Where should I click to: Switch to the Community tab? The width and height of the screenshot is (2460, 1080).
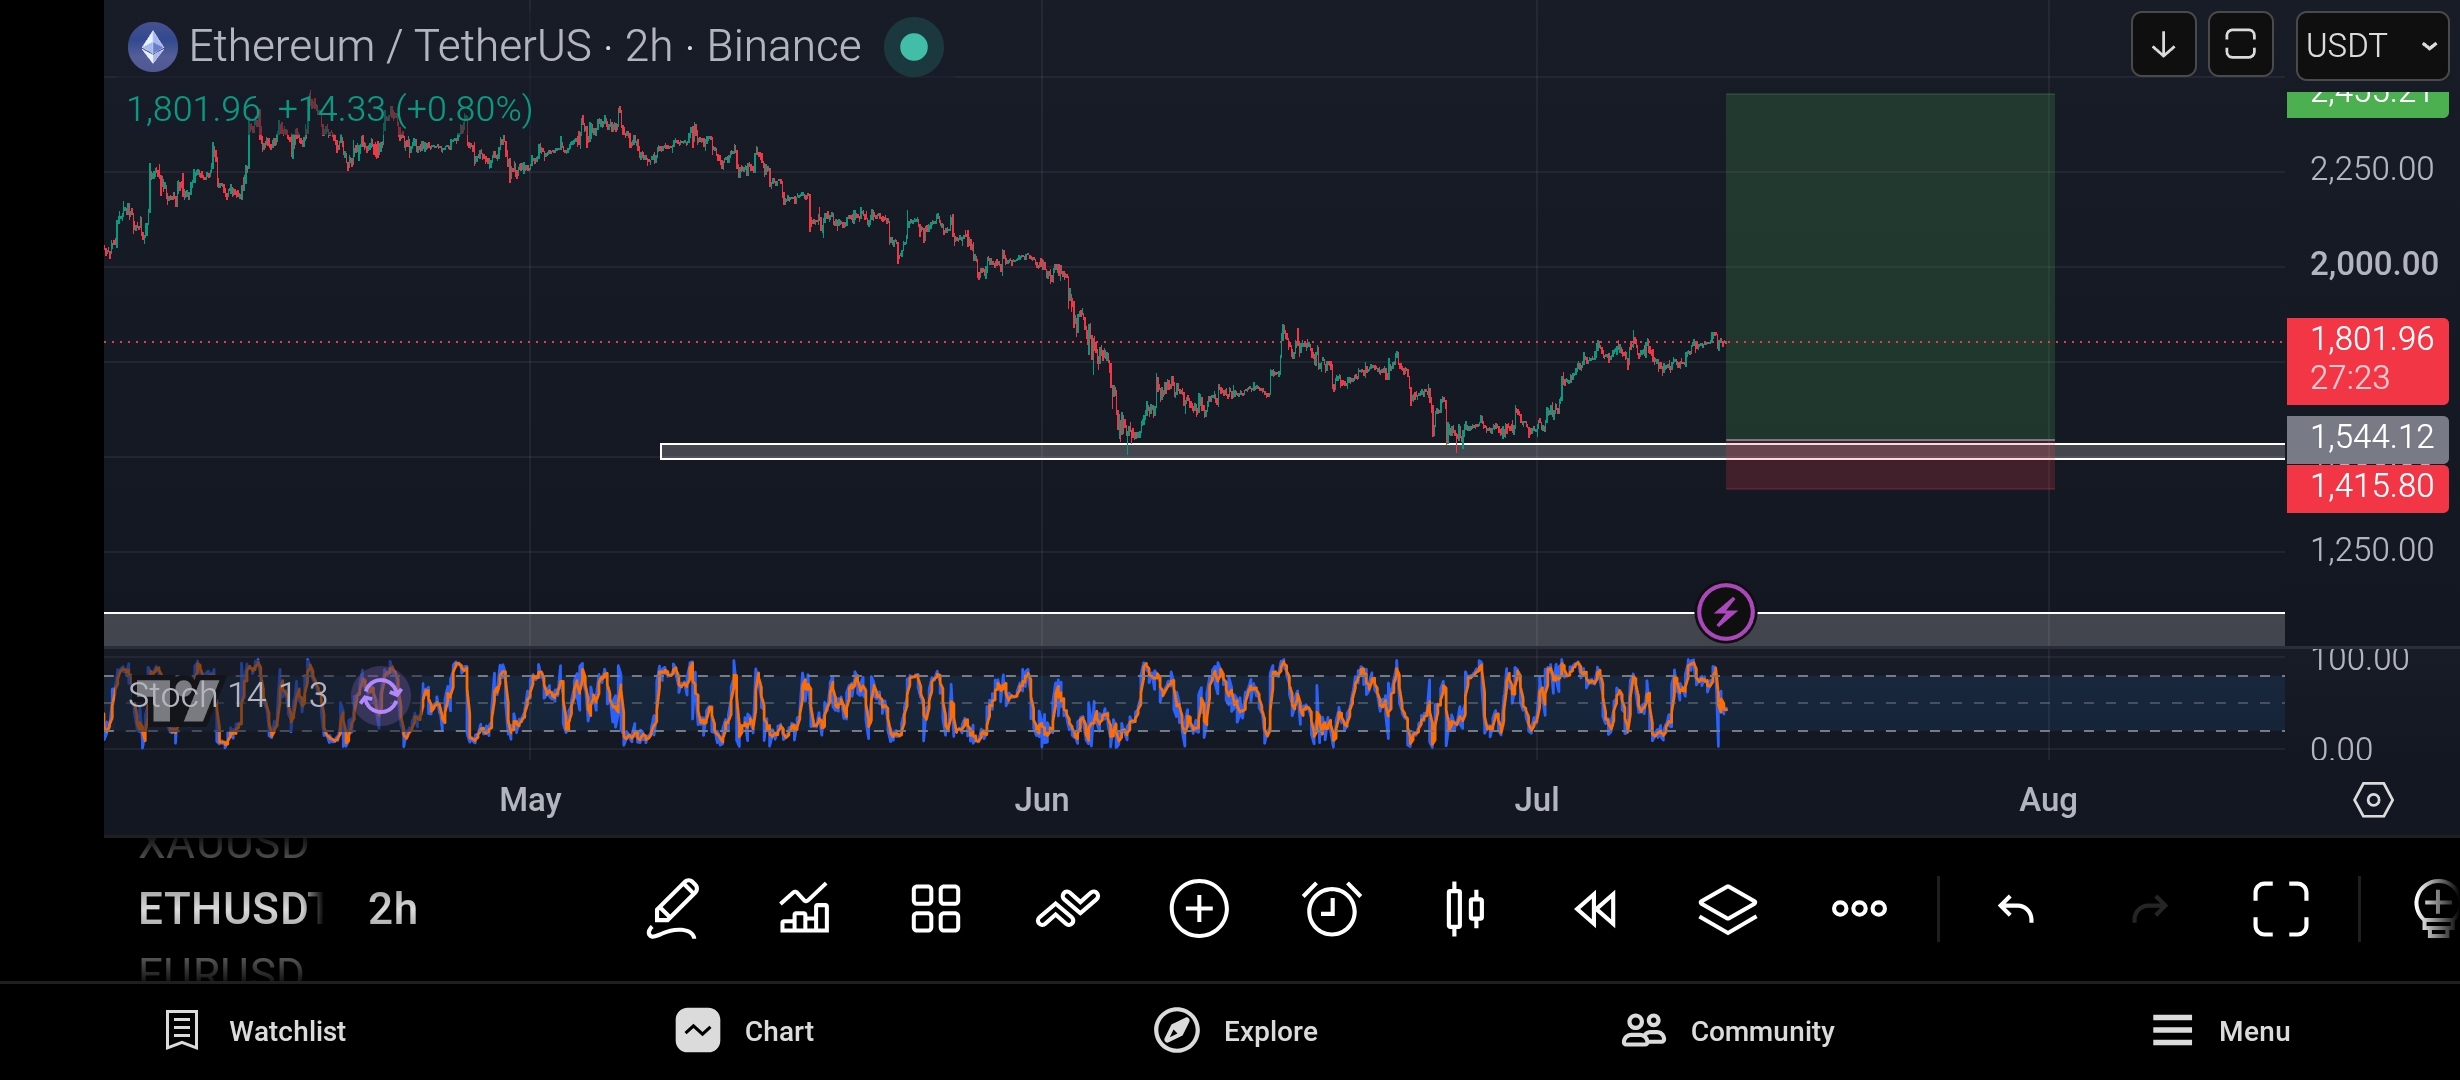[x=1728, y=1031]
